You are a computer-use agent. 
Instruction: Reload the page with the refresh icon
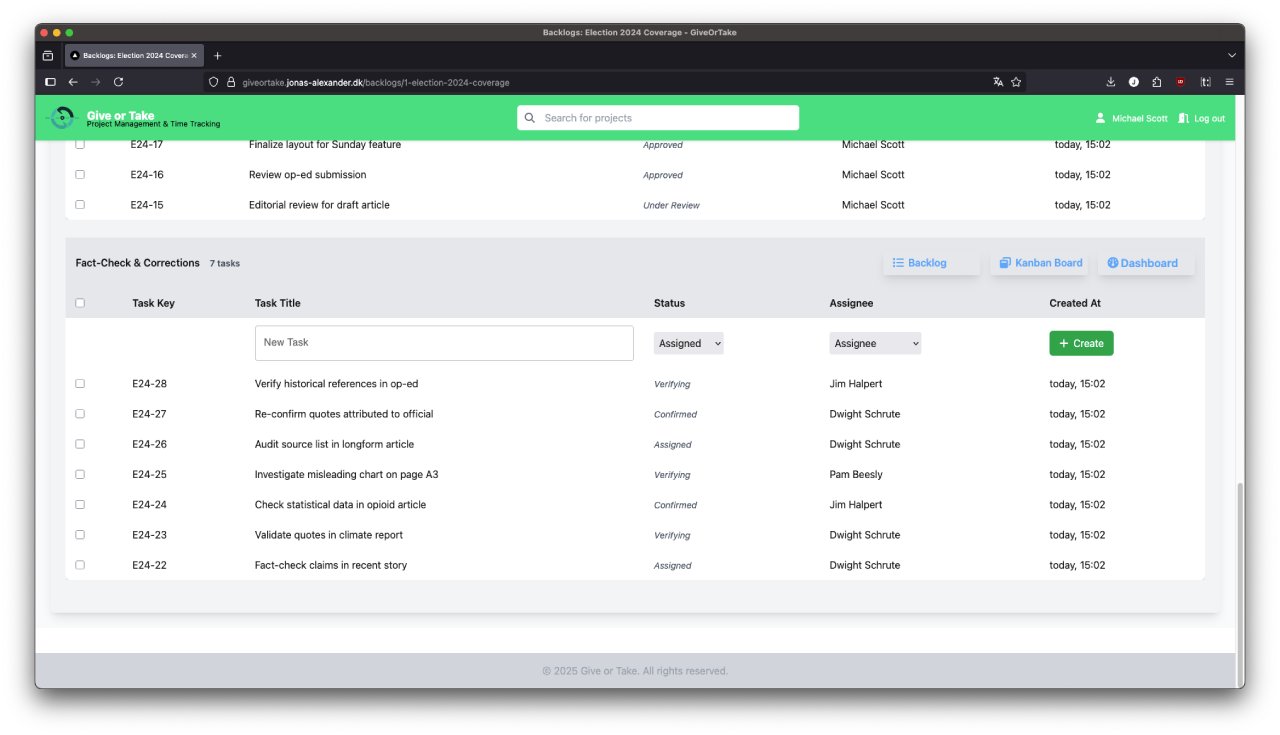(x=118, y=82)
